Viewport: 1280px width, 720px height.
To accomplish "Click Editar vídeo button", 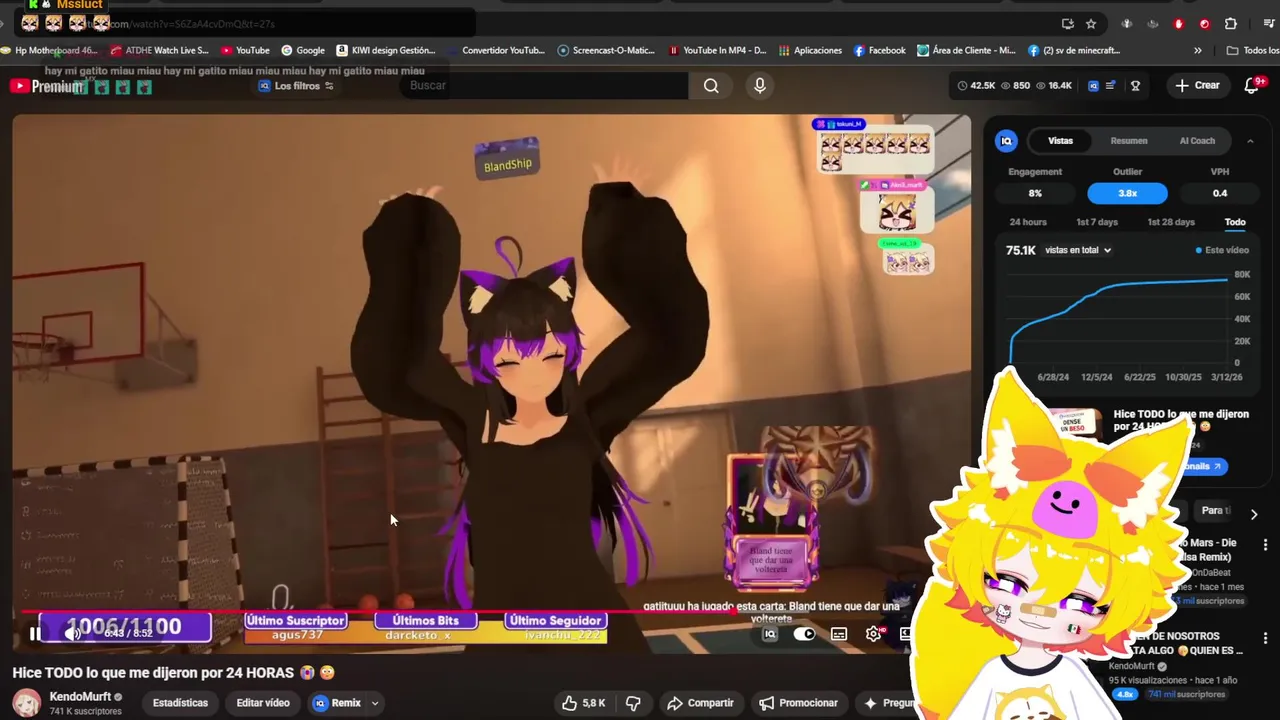I will [263, 703].
